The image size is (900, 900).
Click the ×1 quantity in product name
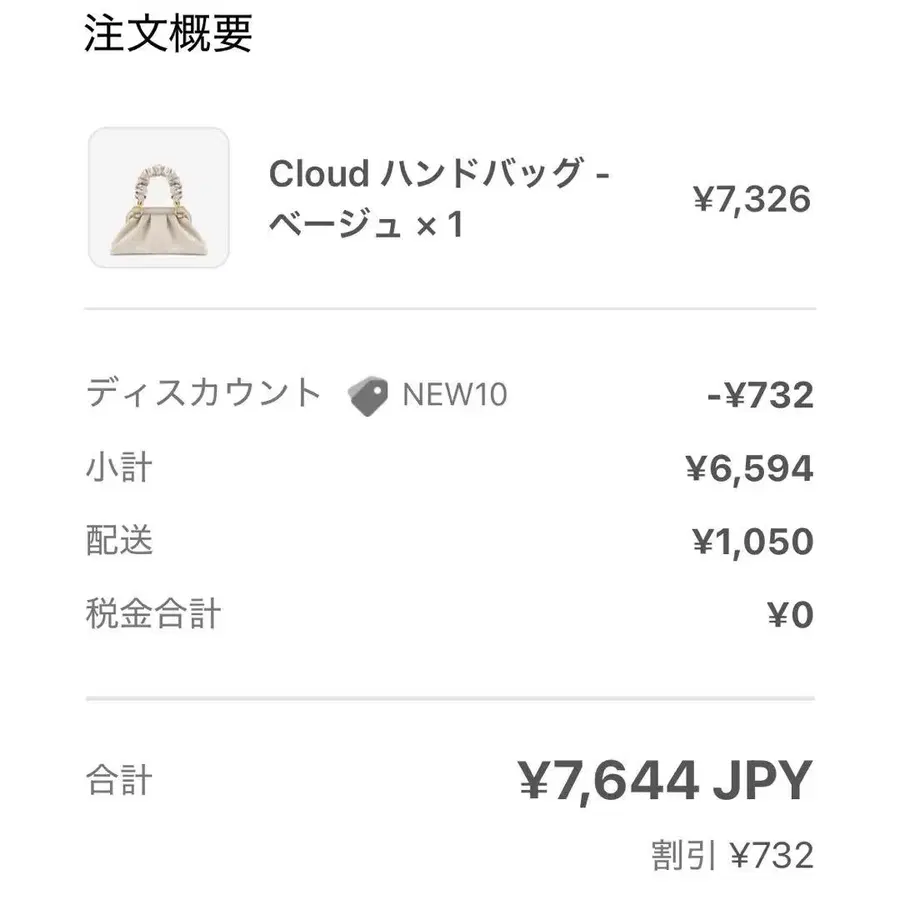(x=440, y=224)
